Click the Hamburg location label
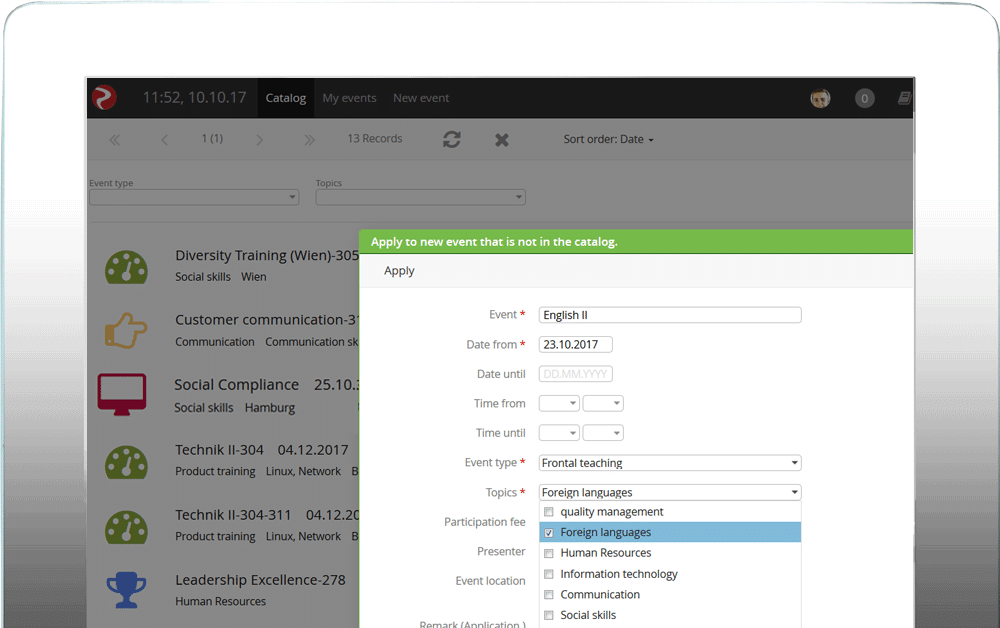The width and height of the screenshot is (1000, 628). click(x=270, y=407)
